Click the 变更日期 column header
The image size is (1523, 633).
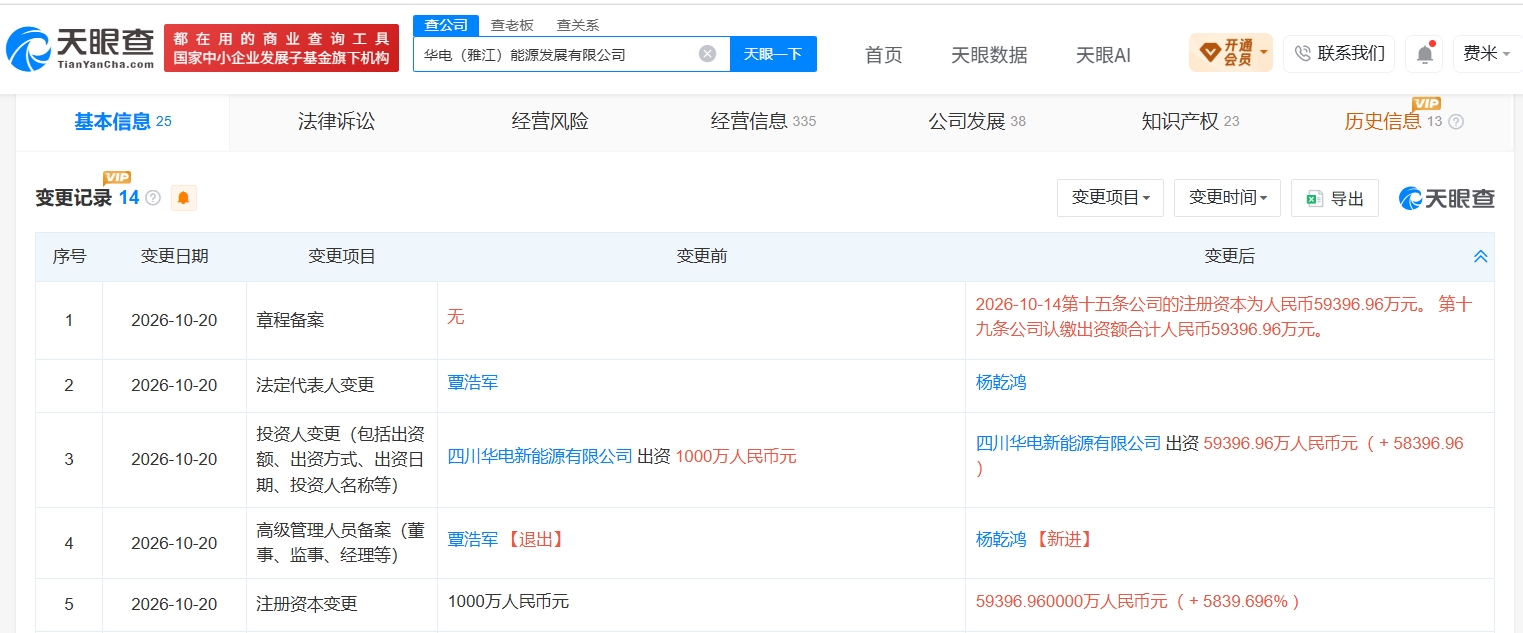pyautogui.click(x=175, y=257)
